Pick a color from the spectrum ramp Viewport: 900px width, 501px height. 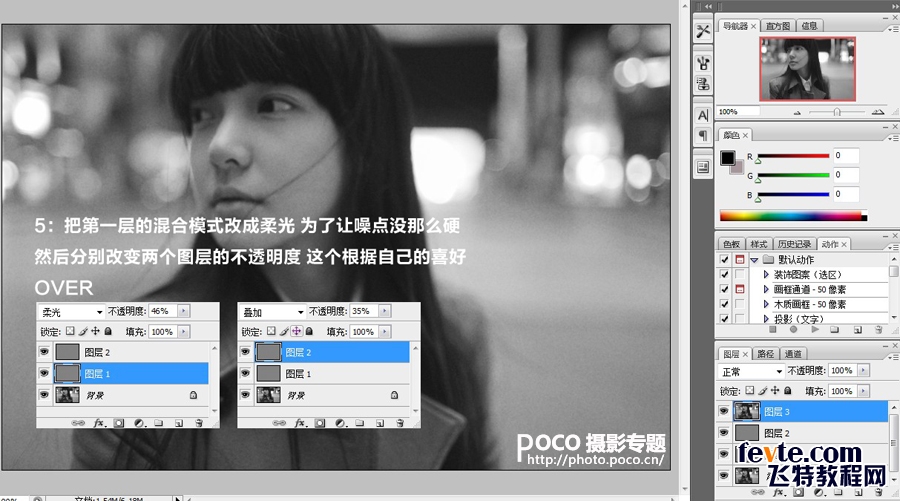click(x=793, y=216)
